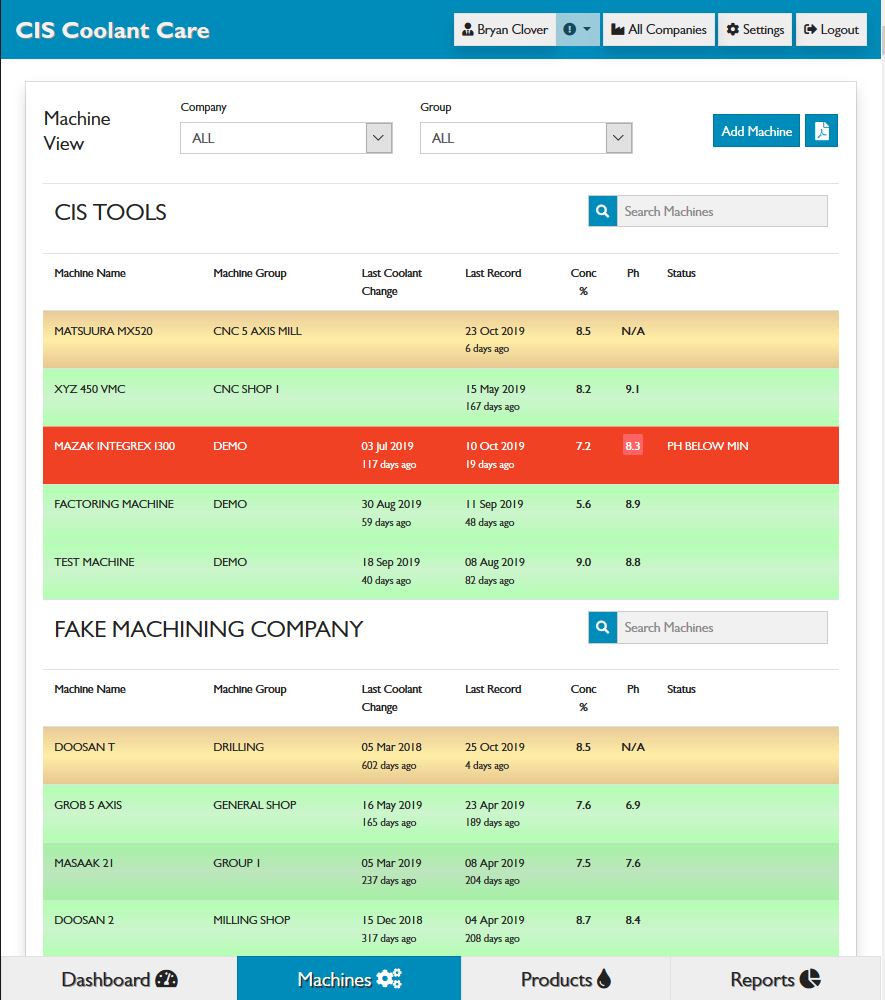Click the highlighted 8.3 pH value badge
This screenshot has width=885, height=1000.
click(632, 446)
